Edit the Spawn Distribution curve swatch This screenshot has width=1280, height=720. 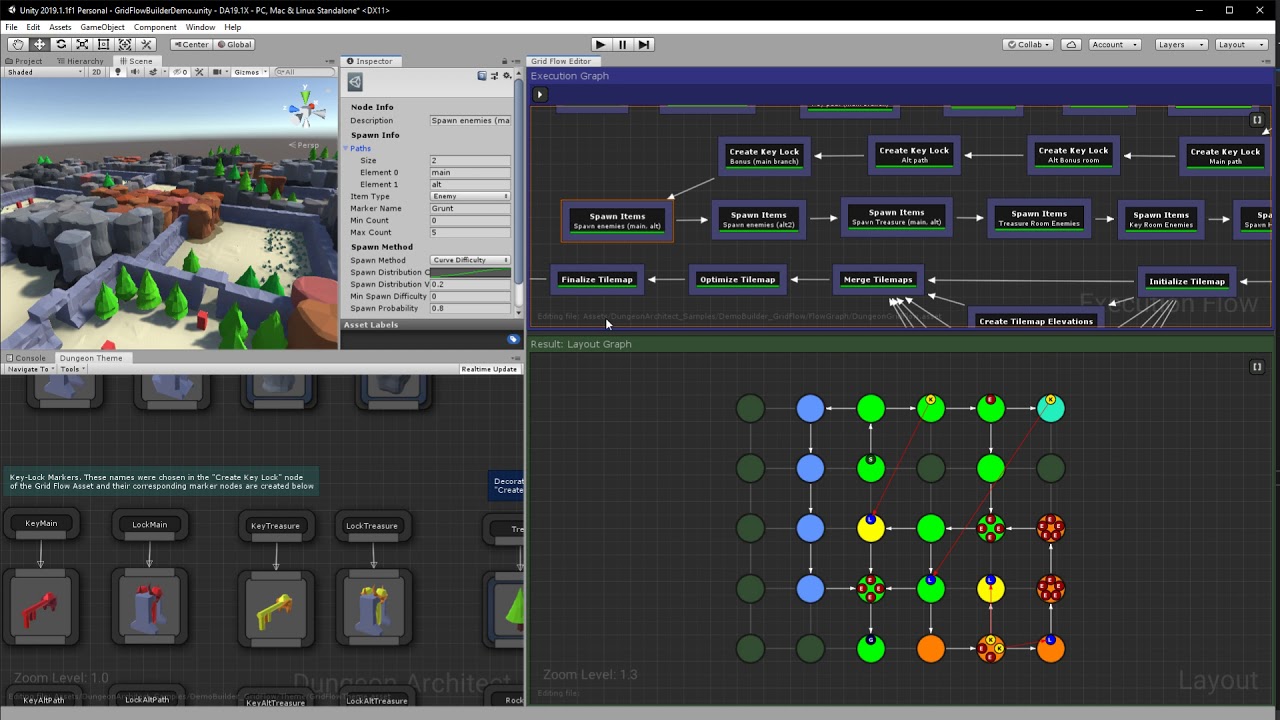(x=470, y=272)
